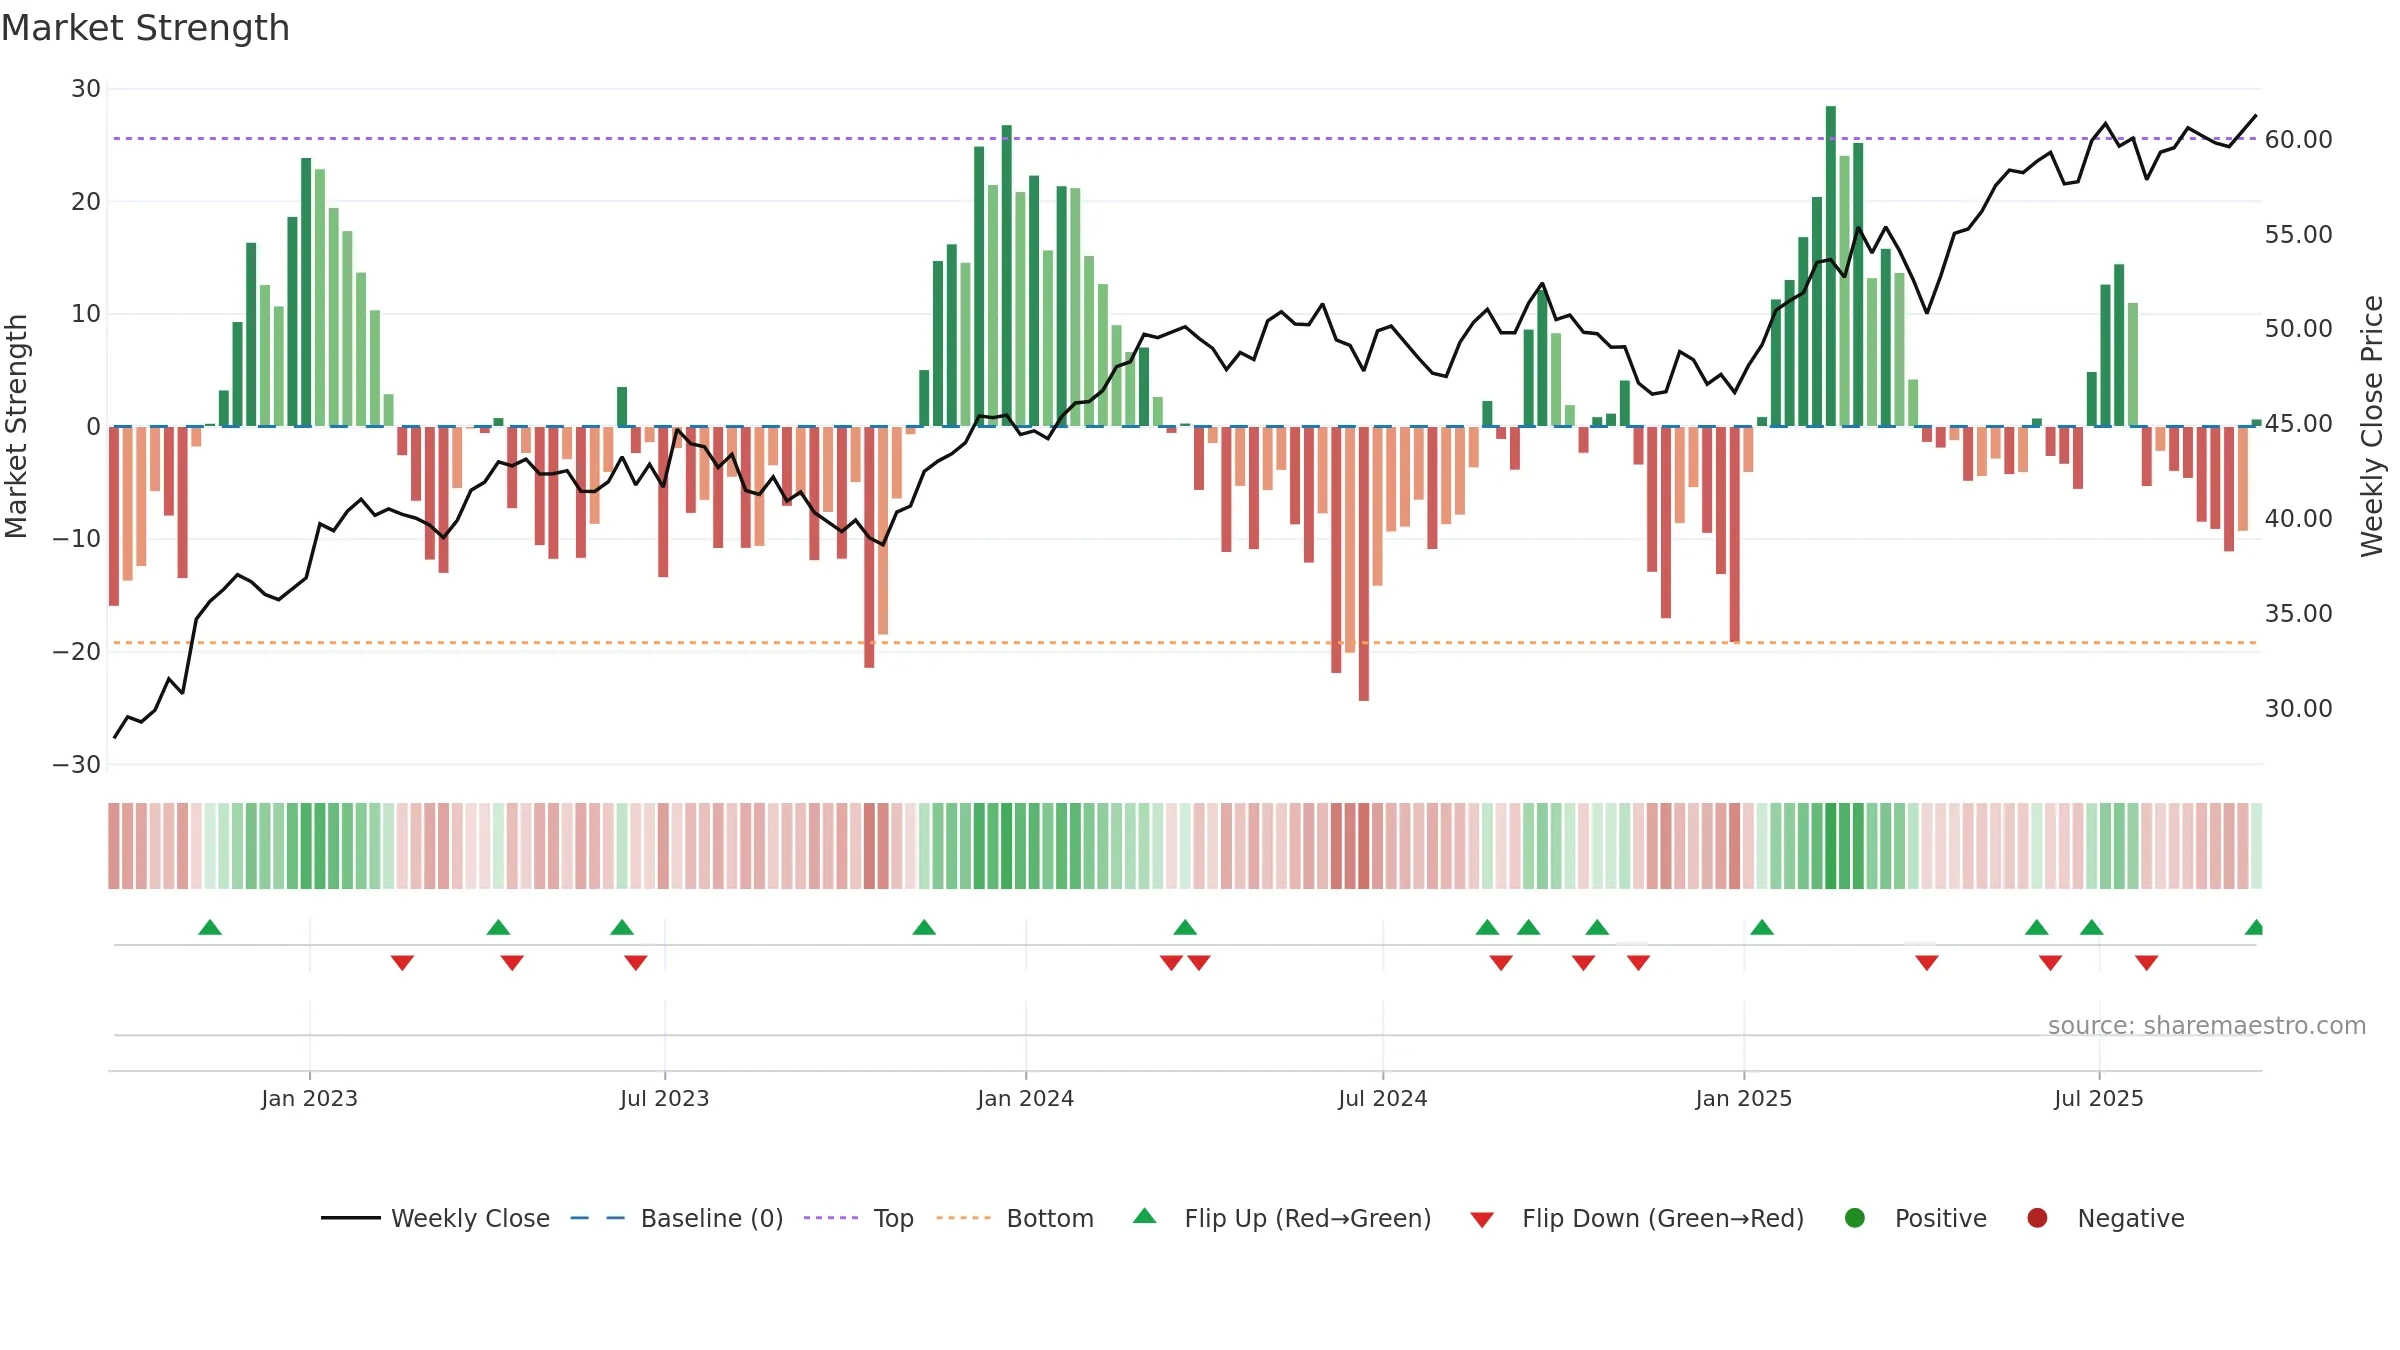
Task: Click the '50.00' price axis tick label
Action: pyautogui.click(x=2299, y=329)
